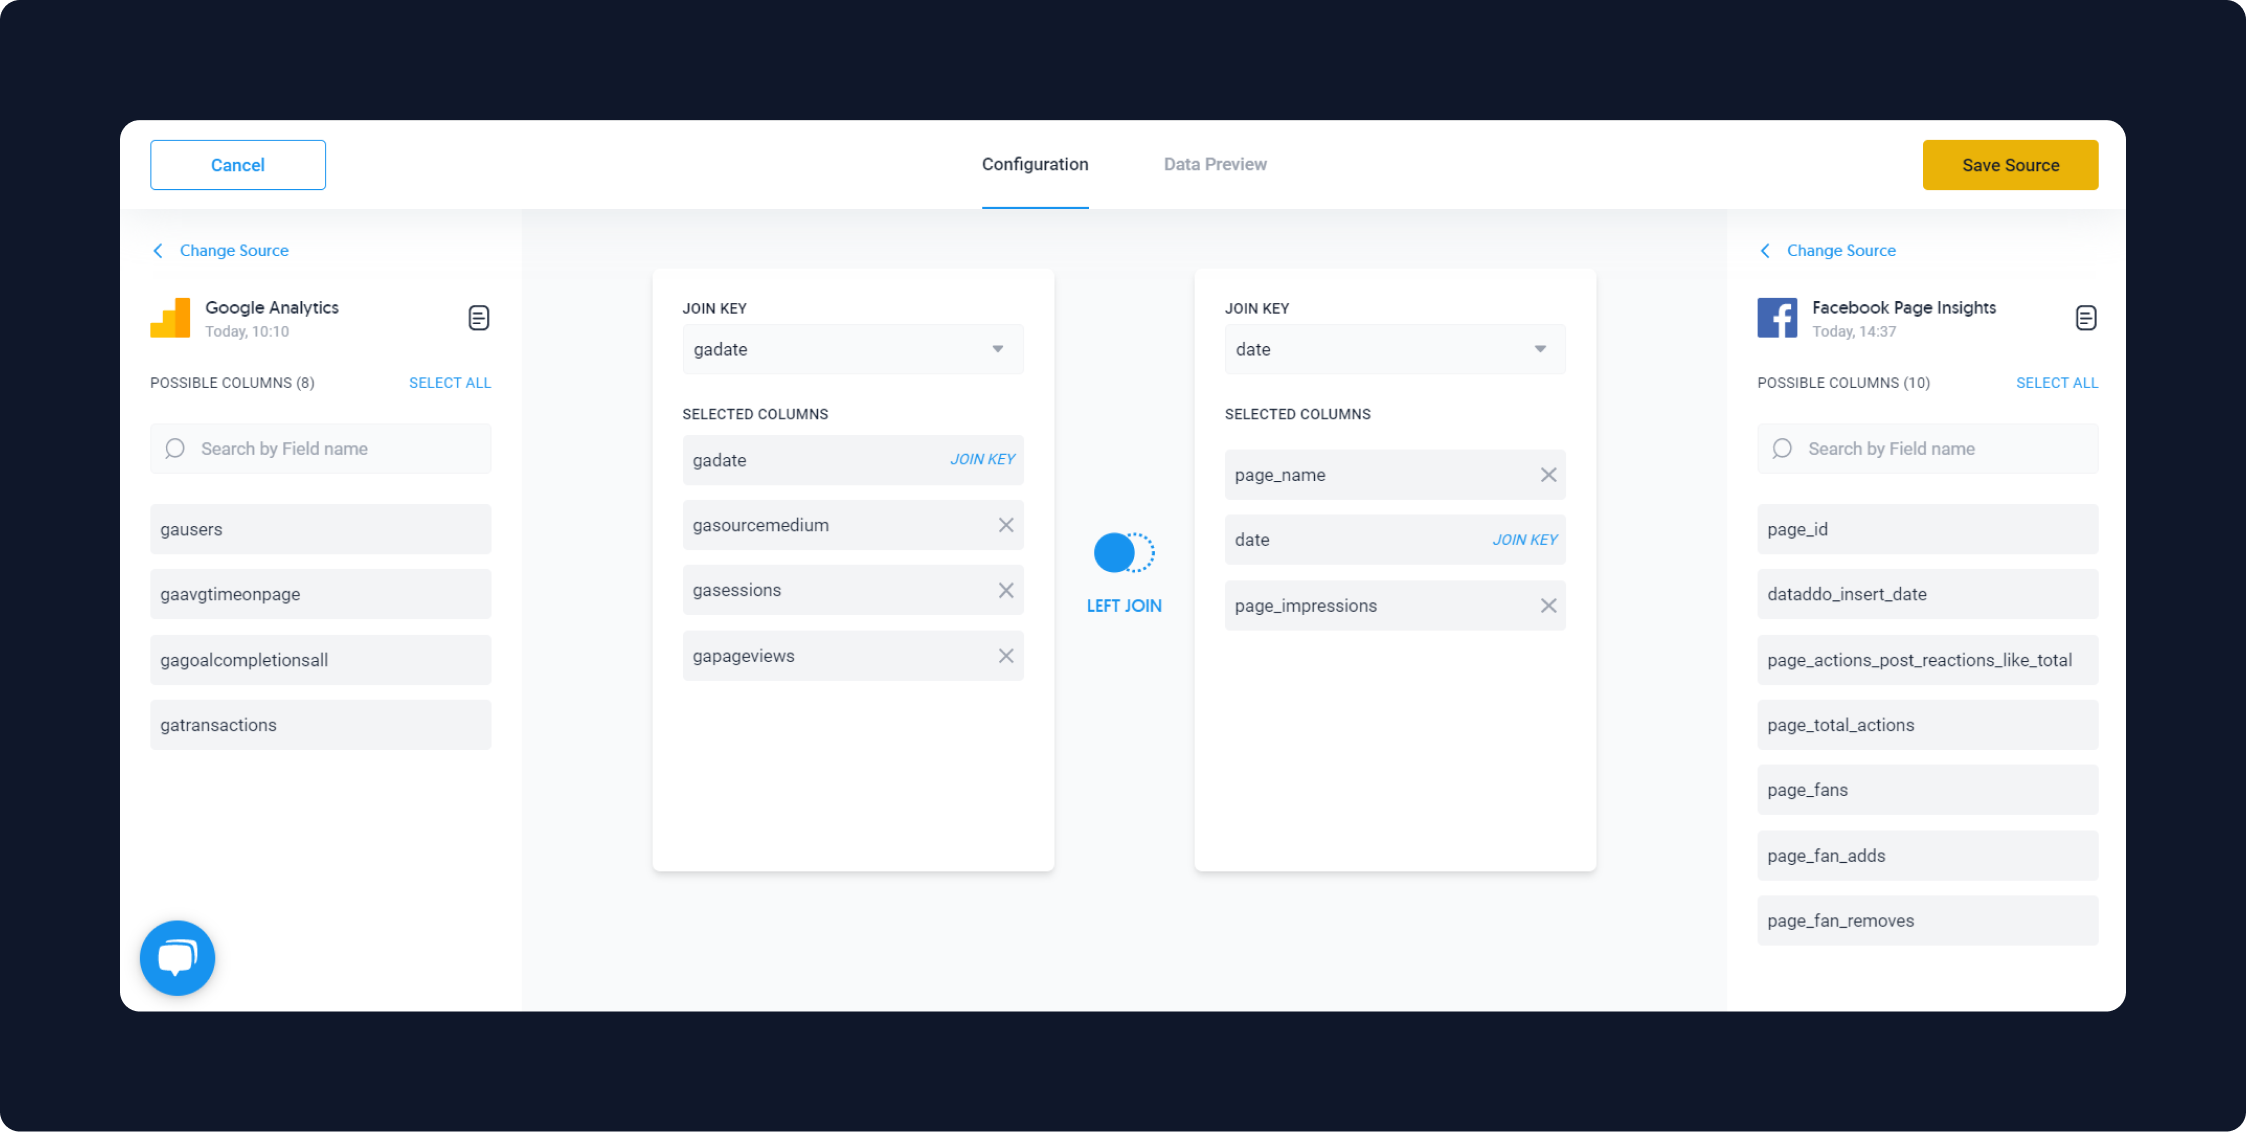Open the Configuration tab
Screen dimensions: 2246x1132
[x=1034, y=163]
